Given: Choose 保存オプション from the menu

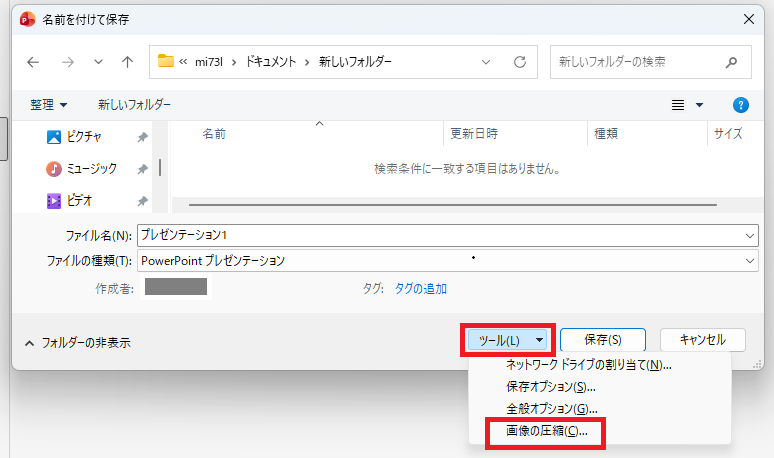Looking at the screenshot, I should tap(551, 386).
